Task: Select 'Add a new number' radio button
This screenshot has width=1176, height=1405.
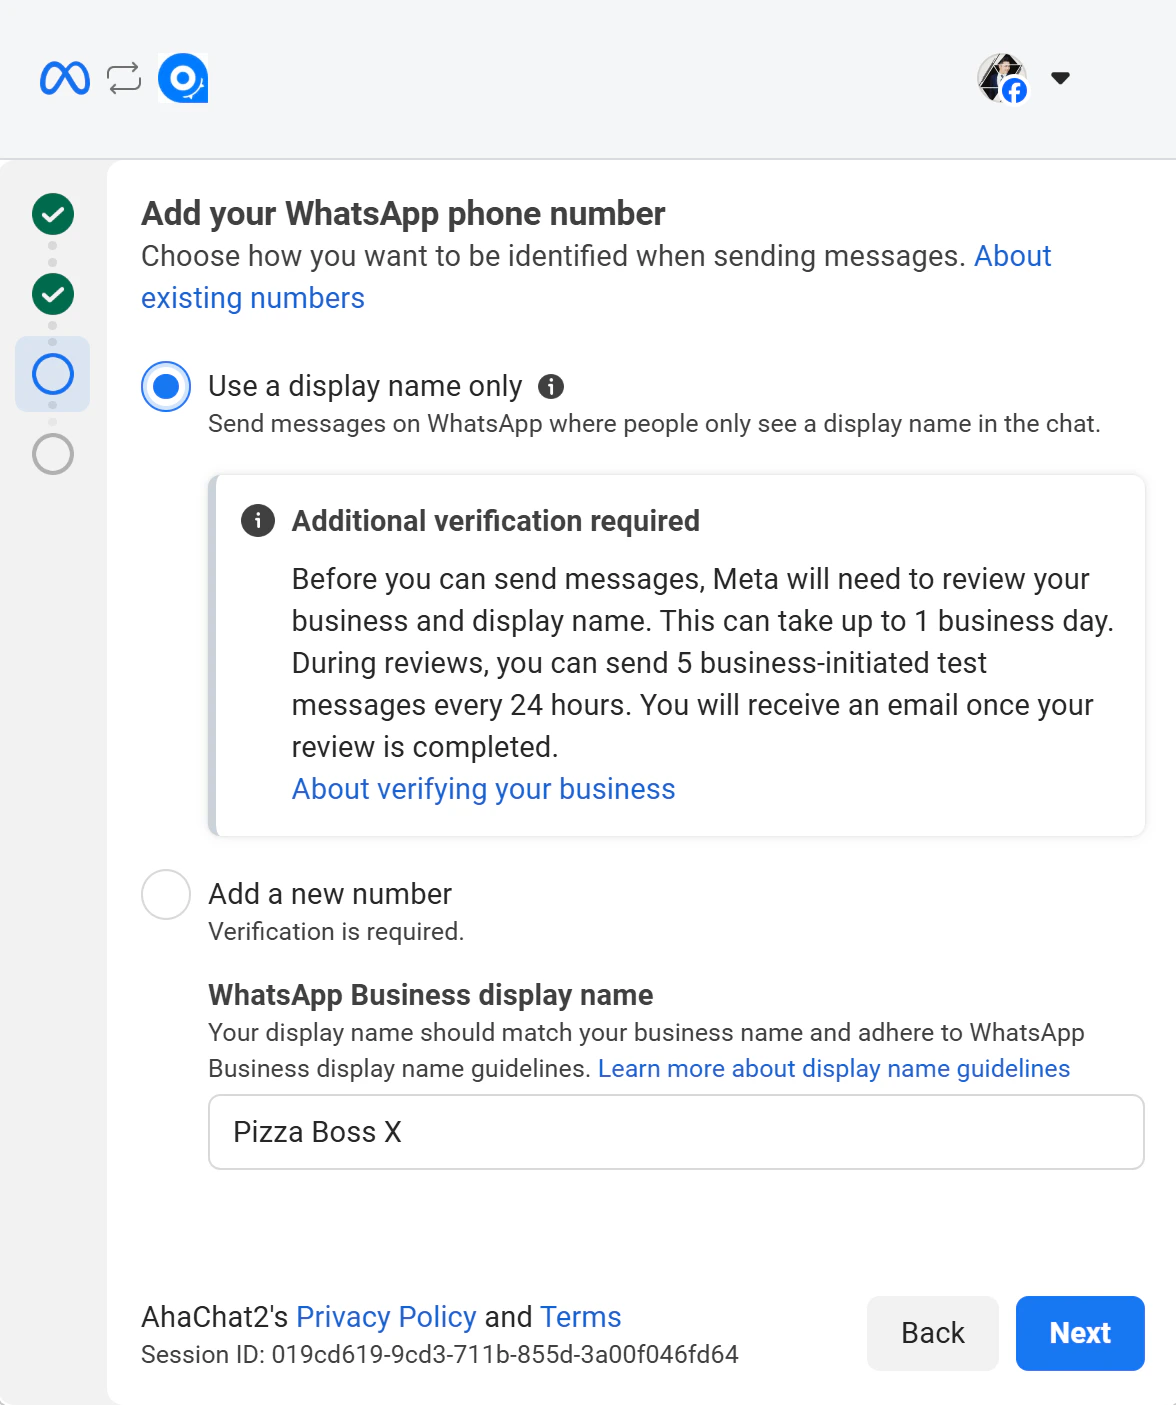Action: pyautogui.click(x=166, y=894)
